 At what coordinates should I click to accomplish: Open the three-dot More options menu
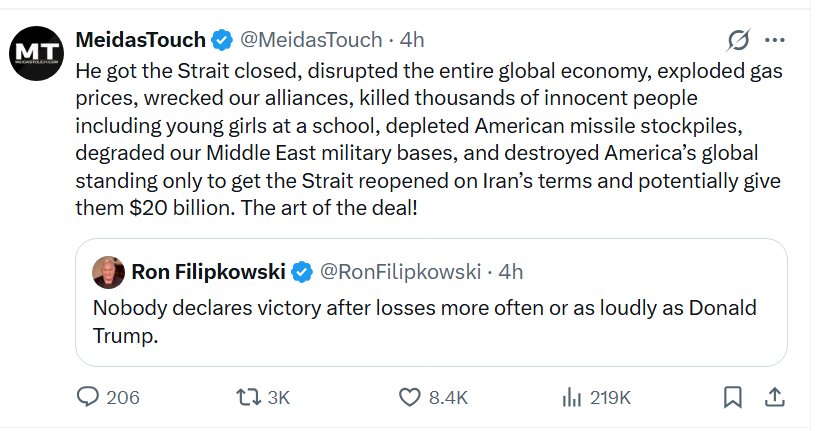[774, 40]
